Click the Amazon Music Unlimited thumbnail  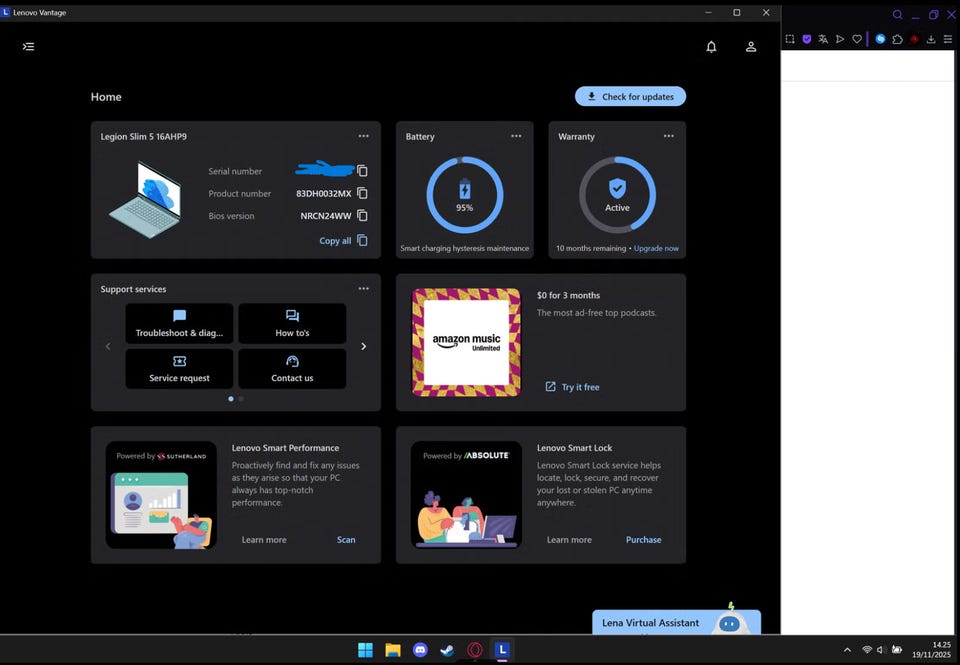(x=466, y=342)
